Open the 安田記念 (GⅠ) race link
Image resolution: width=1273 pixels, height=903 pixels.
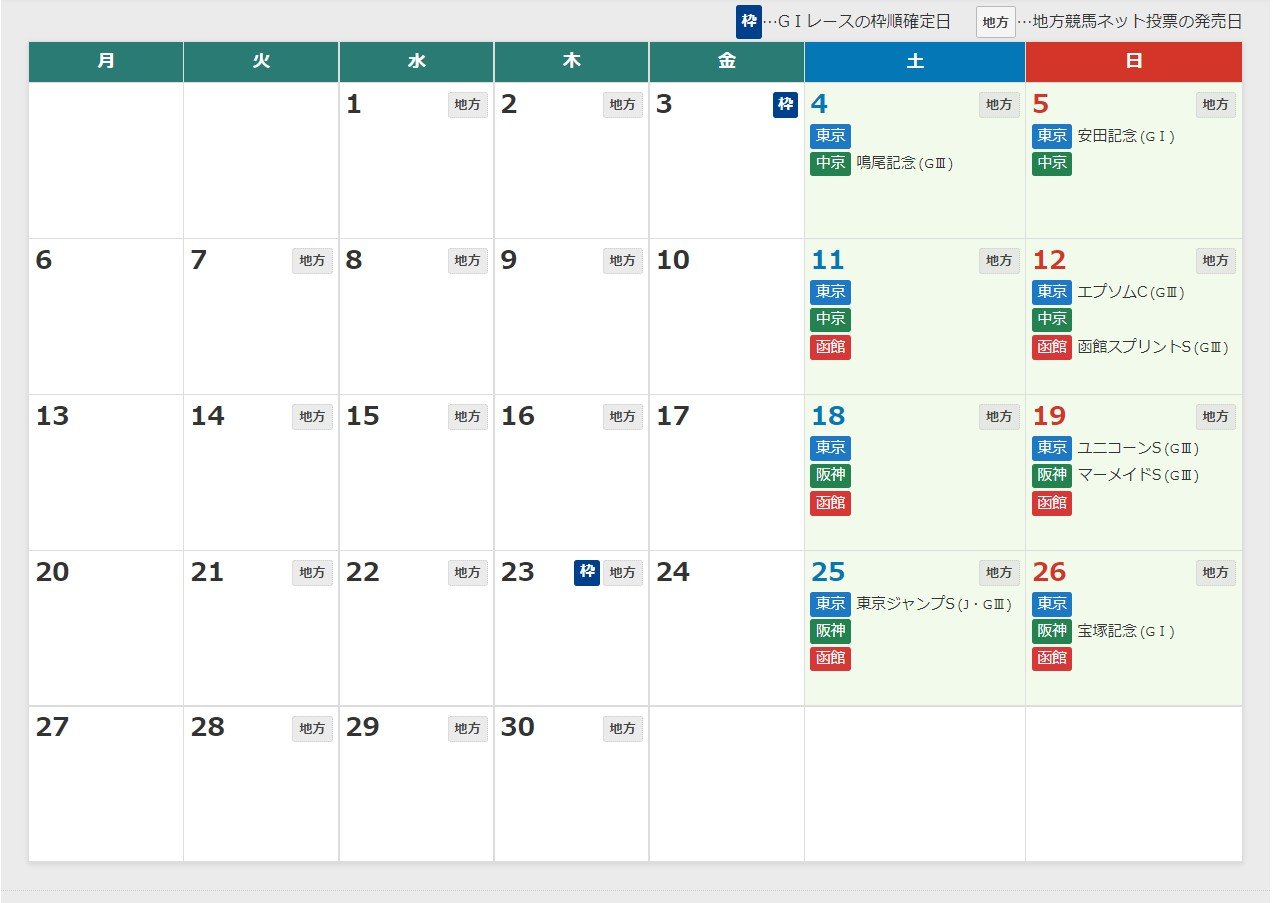click(x=1126, y=136)
